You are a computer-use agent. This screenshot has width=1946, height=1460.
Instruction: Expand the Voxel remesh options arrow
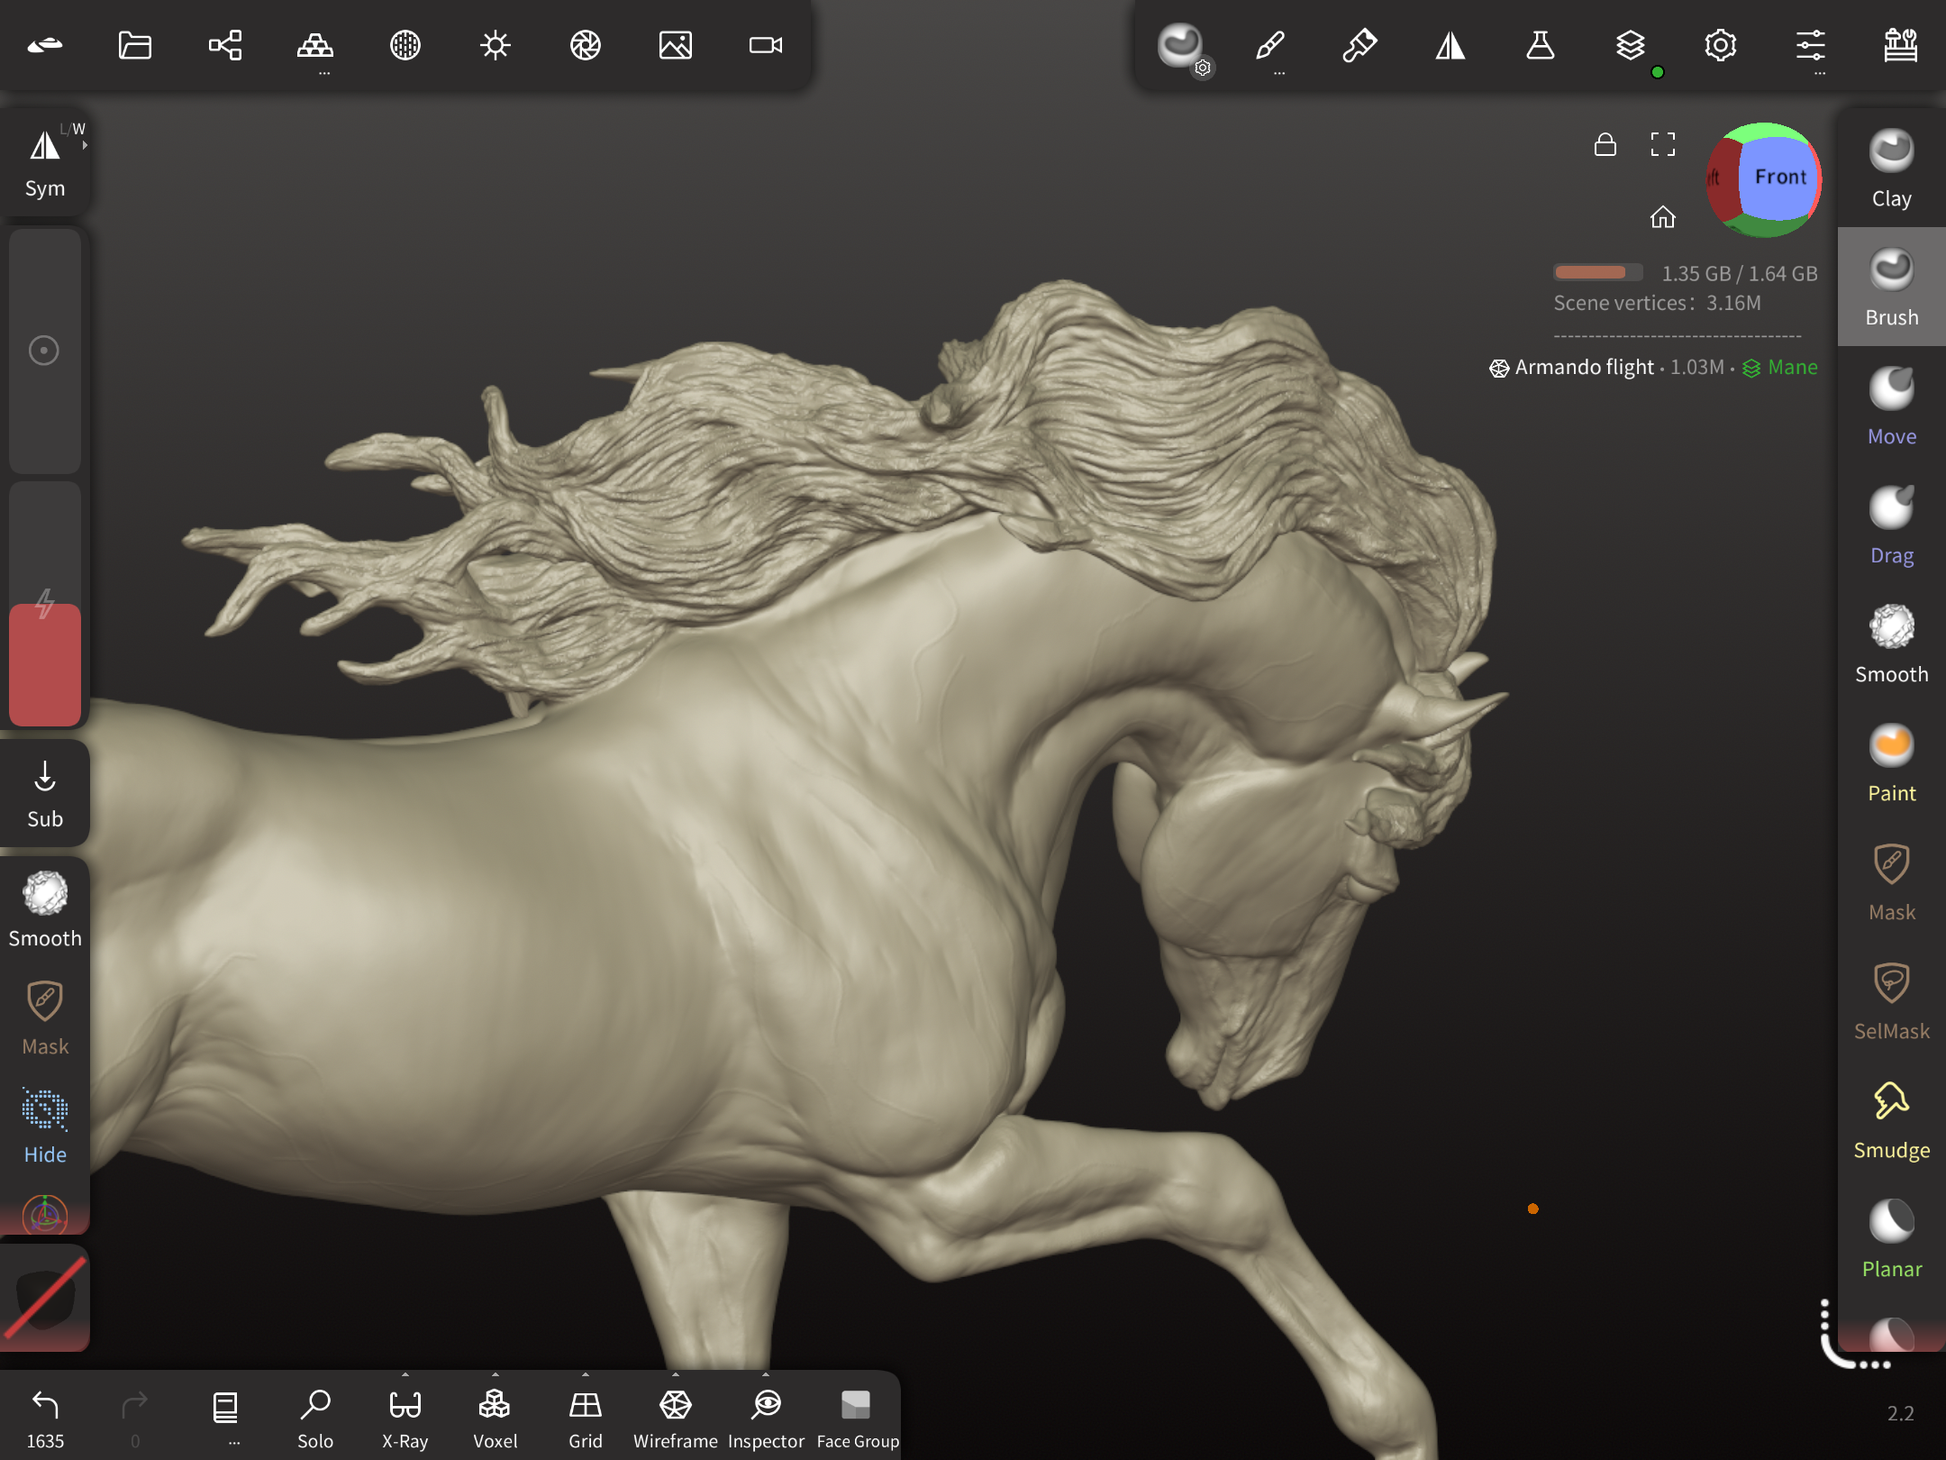click(495, 1375)
